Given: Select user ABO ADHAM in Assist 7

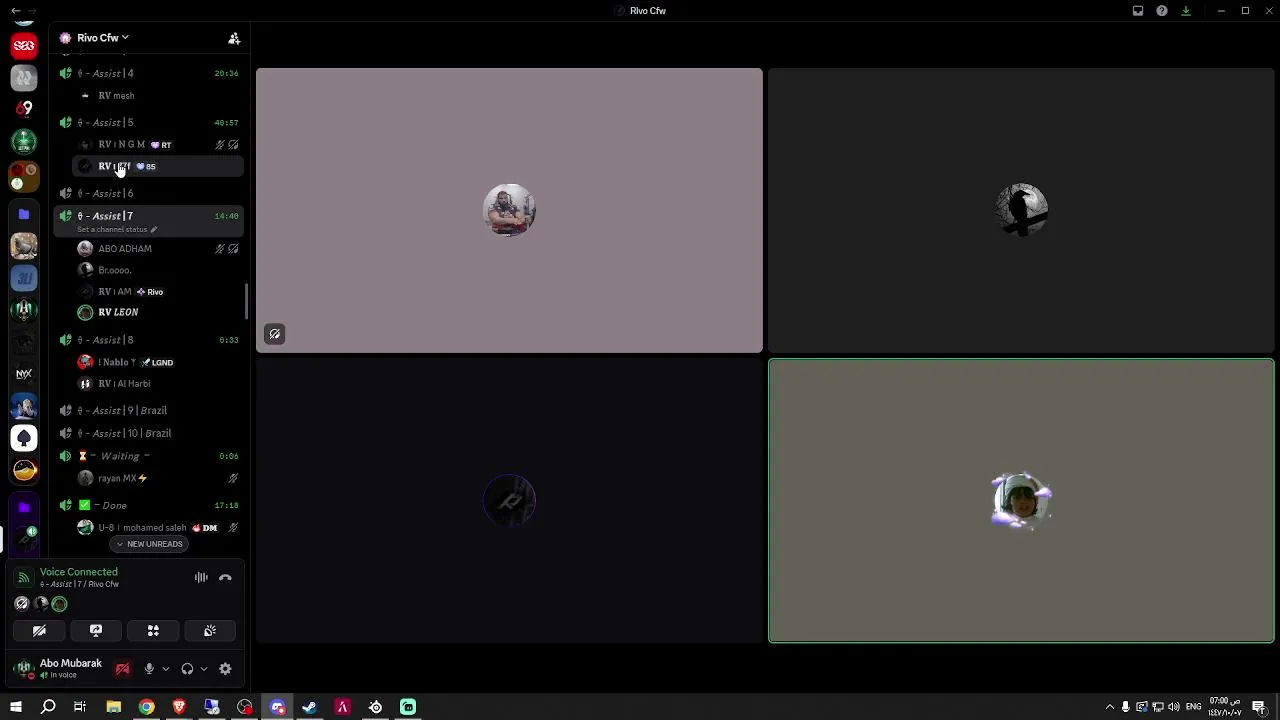Looking at the screenshot, I should pyautogui.click(x=158, y=249).
